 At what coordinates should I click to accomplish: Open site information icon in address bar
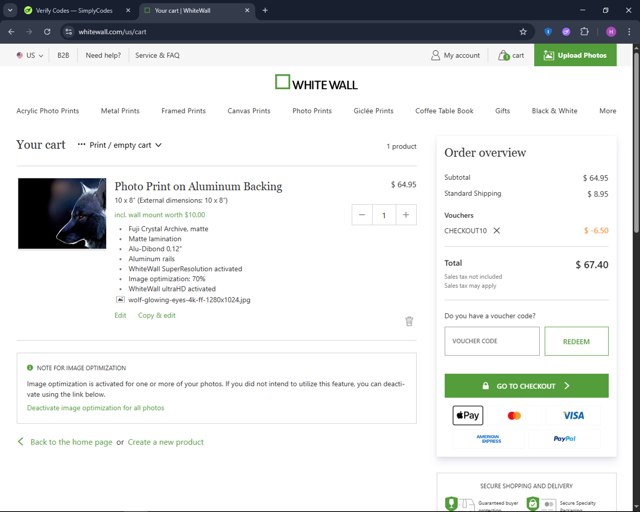point(69,32)
